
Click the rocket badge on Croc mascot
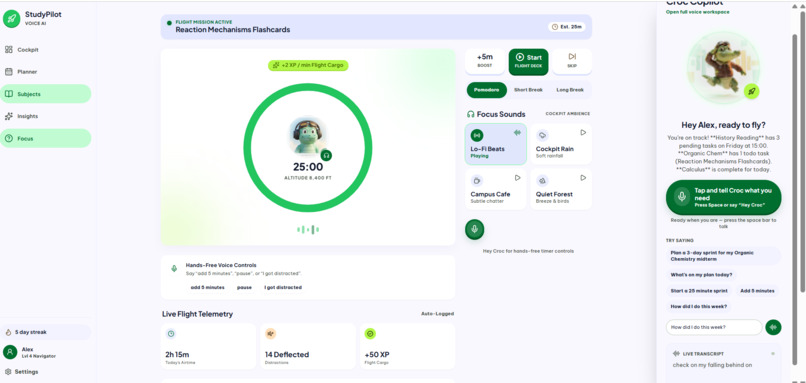(x=751, y=92)
